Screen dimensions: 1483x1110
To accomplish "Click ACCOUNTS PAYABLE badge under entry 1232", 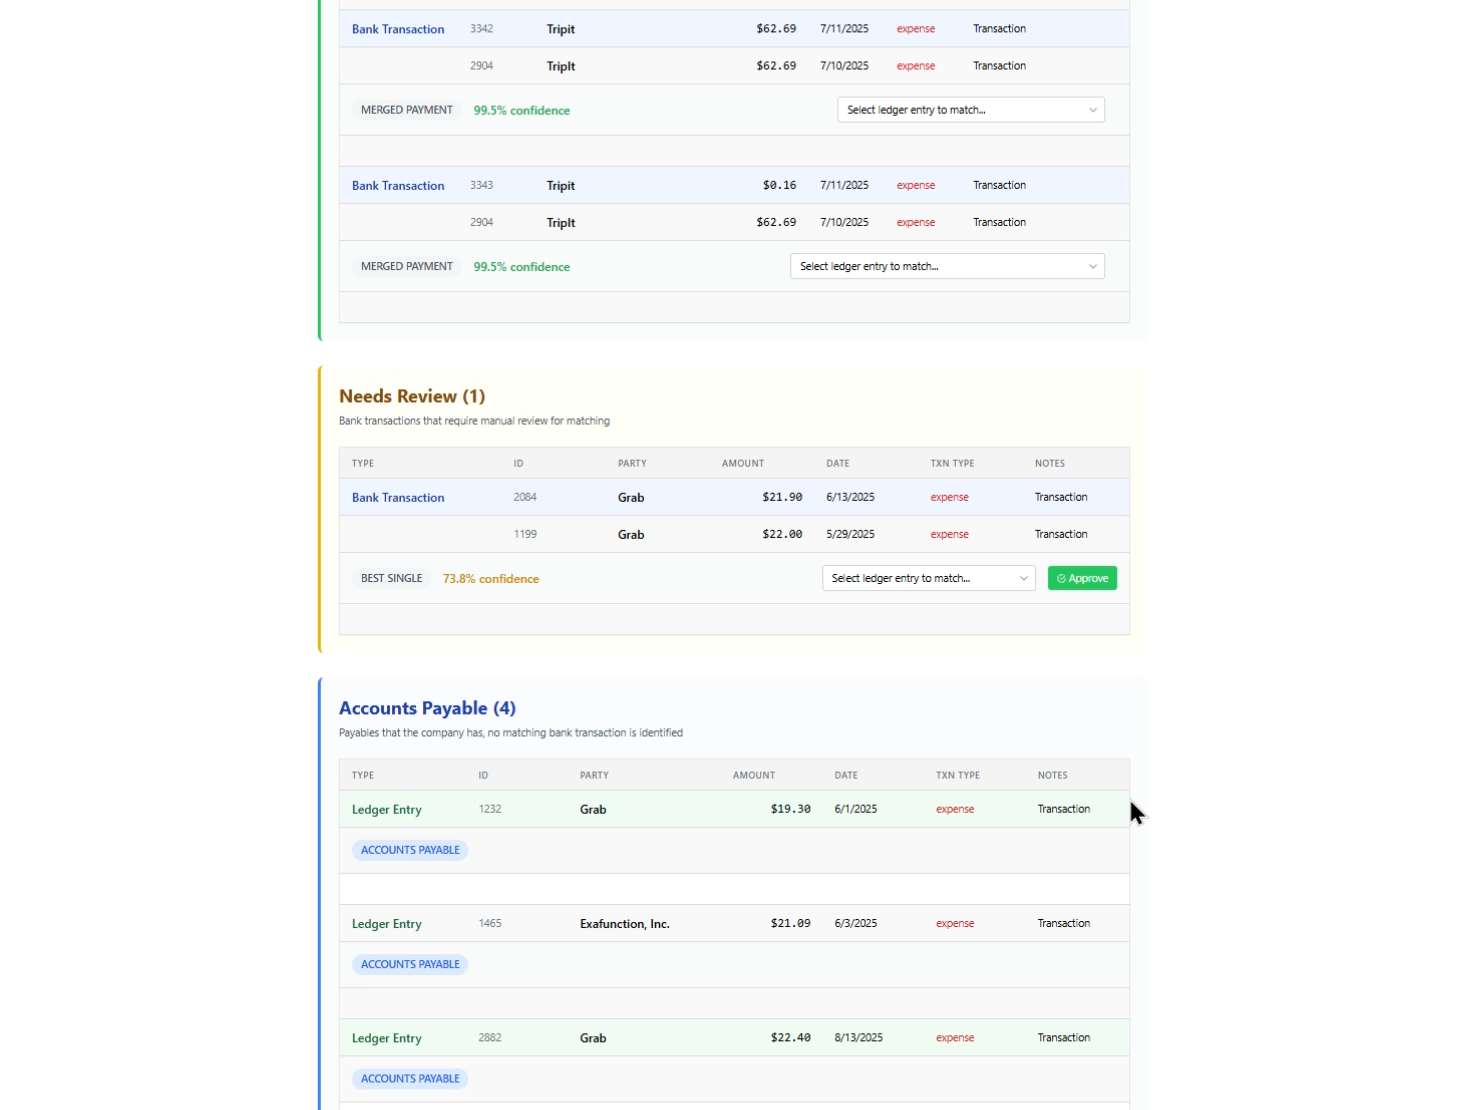I will 410,851.
